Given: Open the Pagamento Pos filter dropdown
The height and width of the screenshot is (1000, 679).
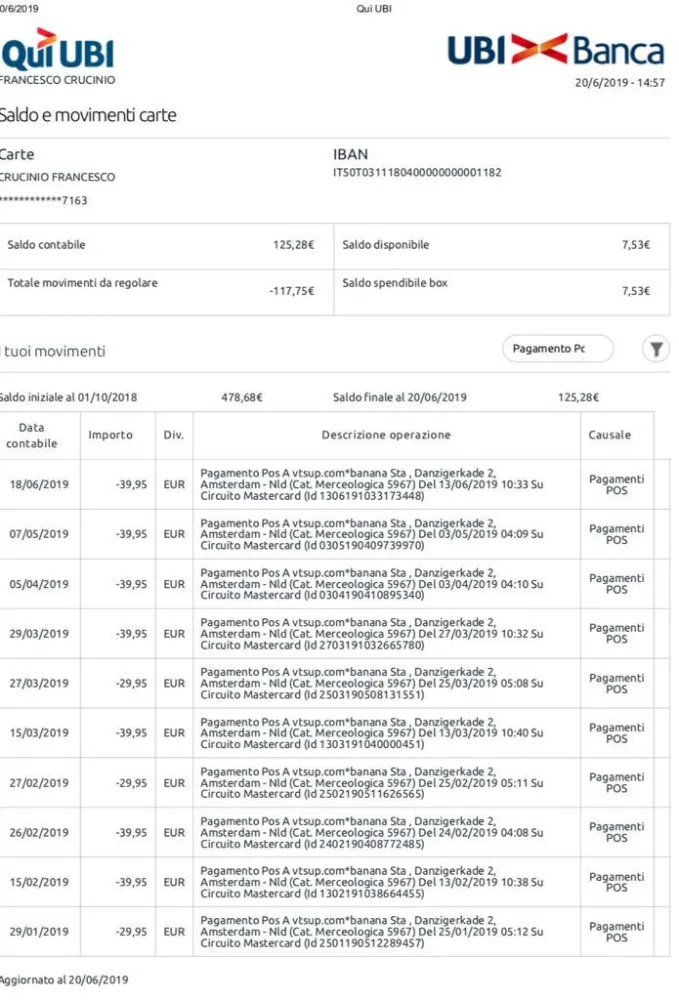Looking at the screenshot, I should [558, 349].
